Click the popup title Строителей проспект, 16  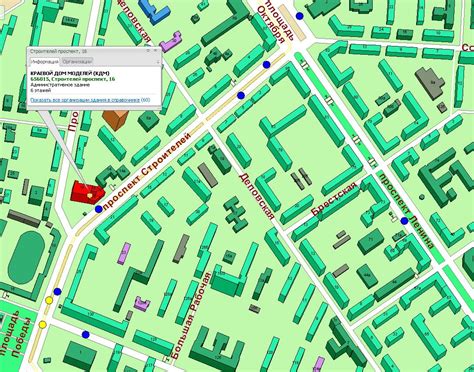click(58, 51)
